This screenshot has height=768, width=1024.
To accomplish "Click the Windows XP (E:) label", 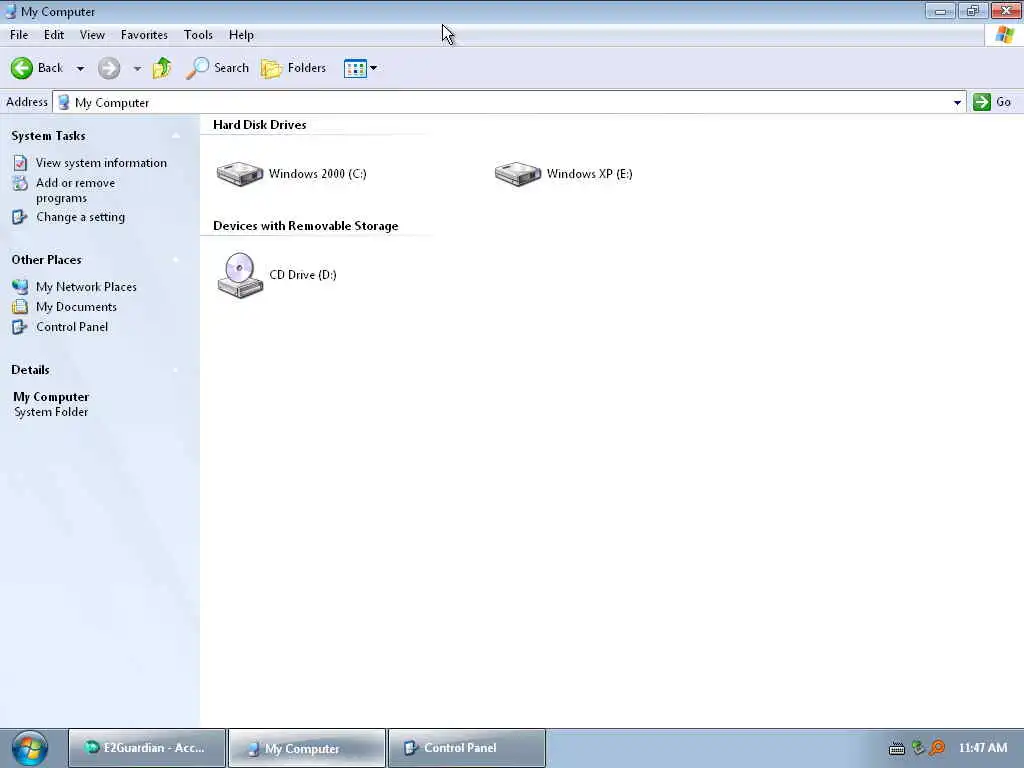I will pos(590,174).
